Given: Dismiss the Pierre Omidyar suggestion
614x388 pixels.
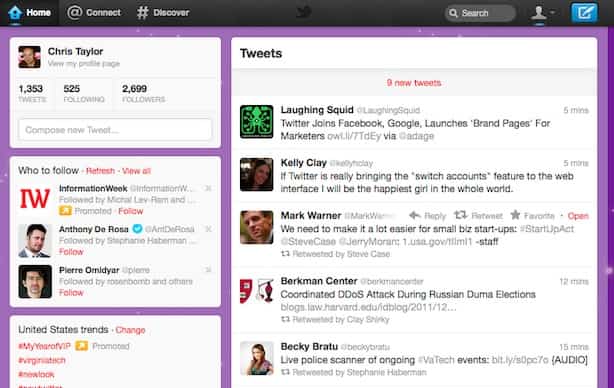Looking at the screenshot, I should click(208, 270).
